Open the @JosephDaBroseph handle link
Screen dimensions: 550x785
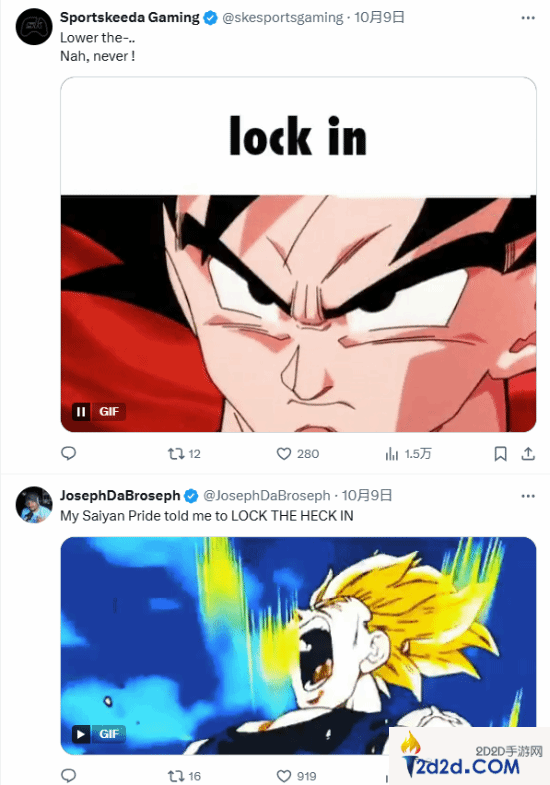[x=267, y=496]
